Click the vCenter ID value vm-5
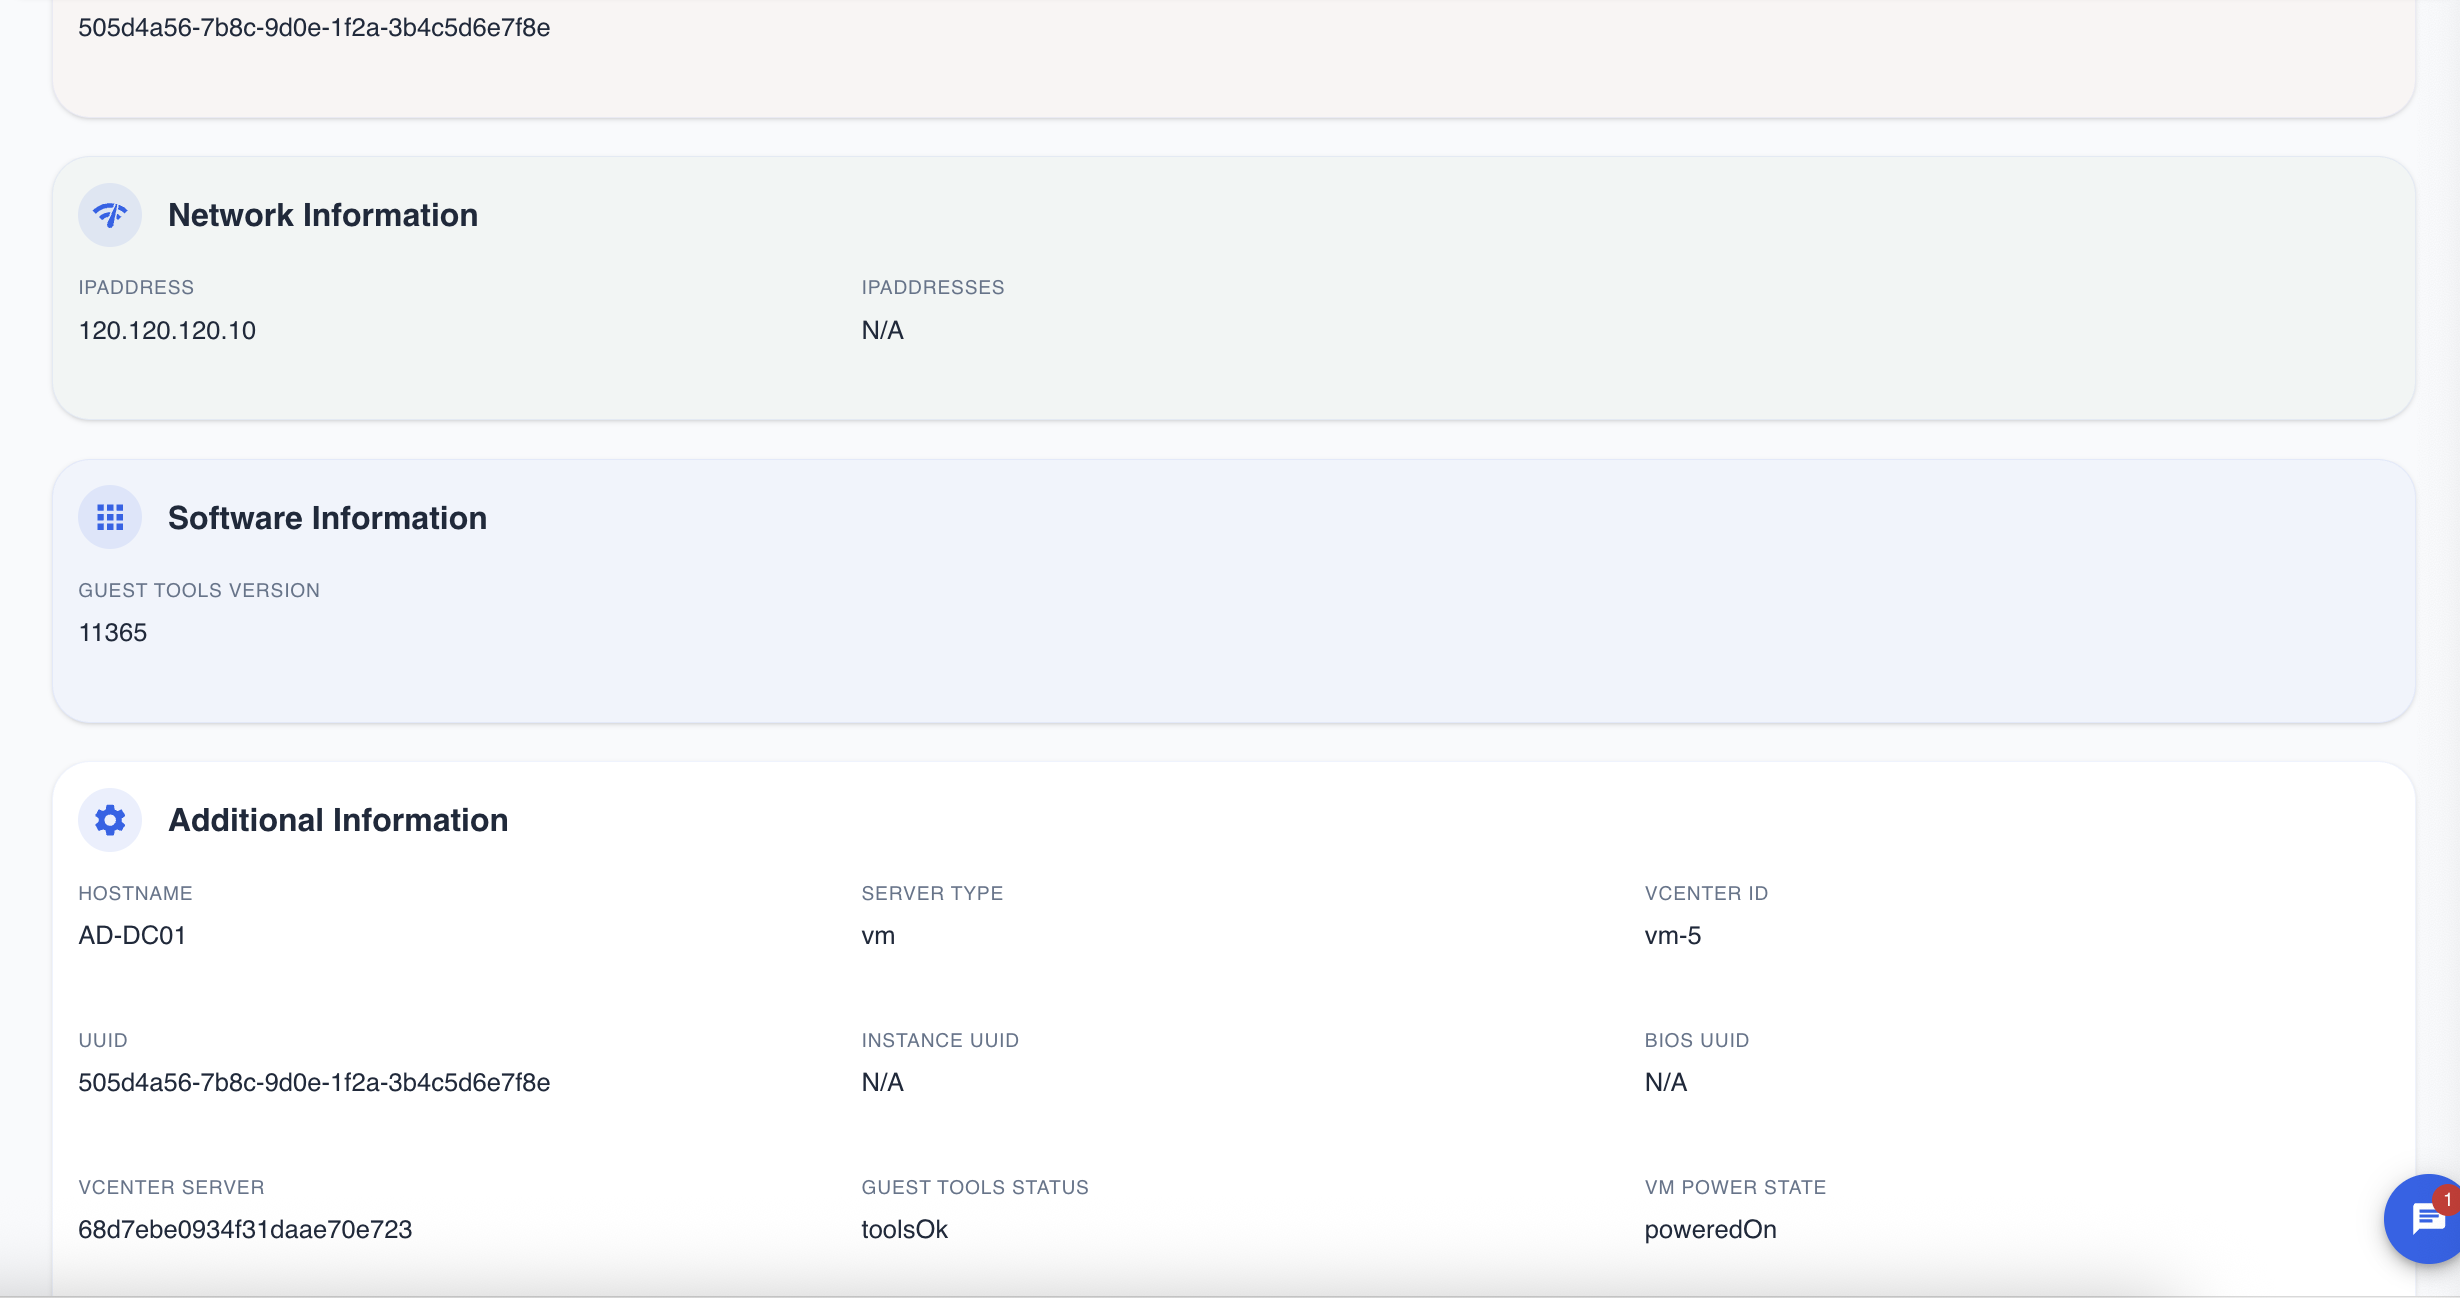 pos(1672,936)
